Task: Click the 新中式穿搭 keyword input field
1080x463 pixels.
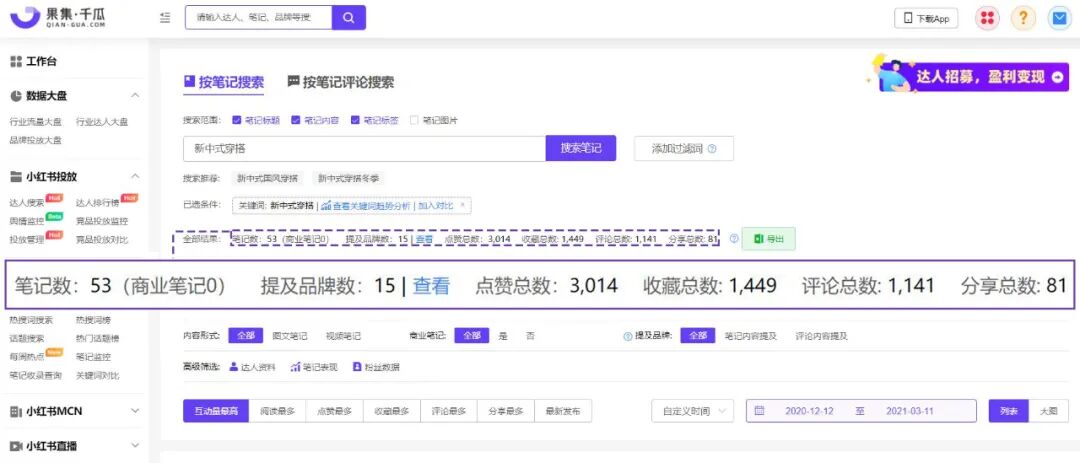Action: tap(364, 148)
